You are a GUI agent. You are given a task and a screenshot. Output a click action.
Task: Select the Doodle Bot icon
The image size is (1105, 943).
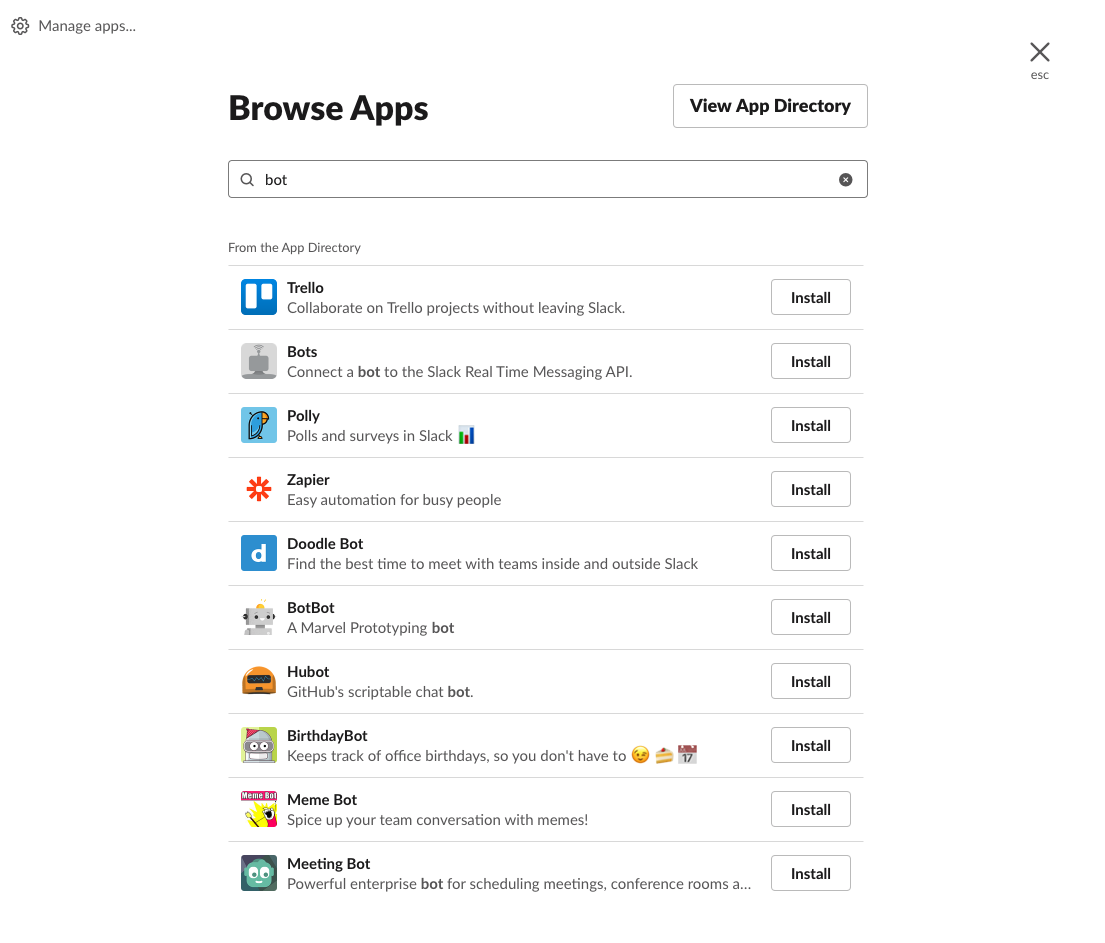pyautogui.click(x=259, y=553)
